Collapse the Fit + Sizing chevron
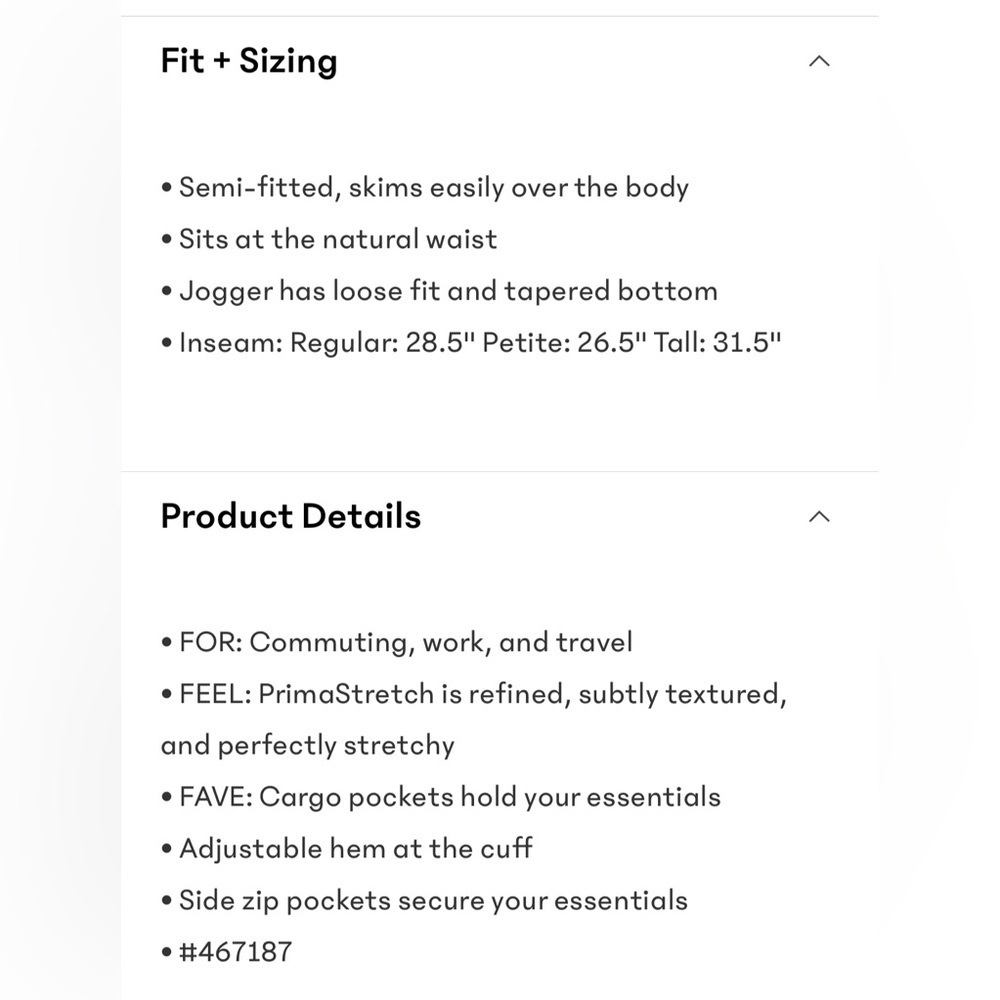 [819, 61]
